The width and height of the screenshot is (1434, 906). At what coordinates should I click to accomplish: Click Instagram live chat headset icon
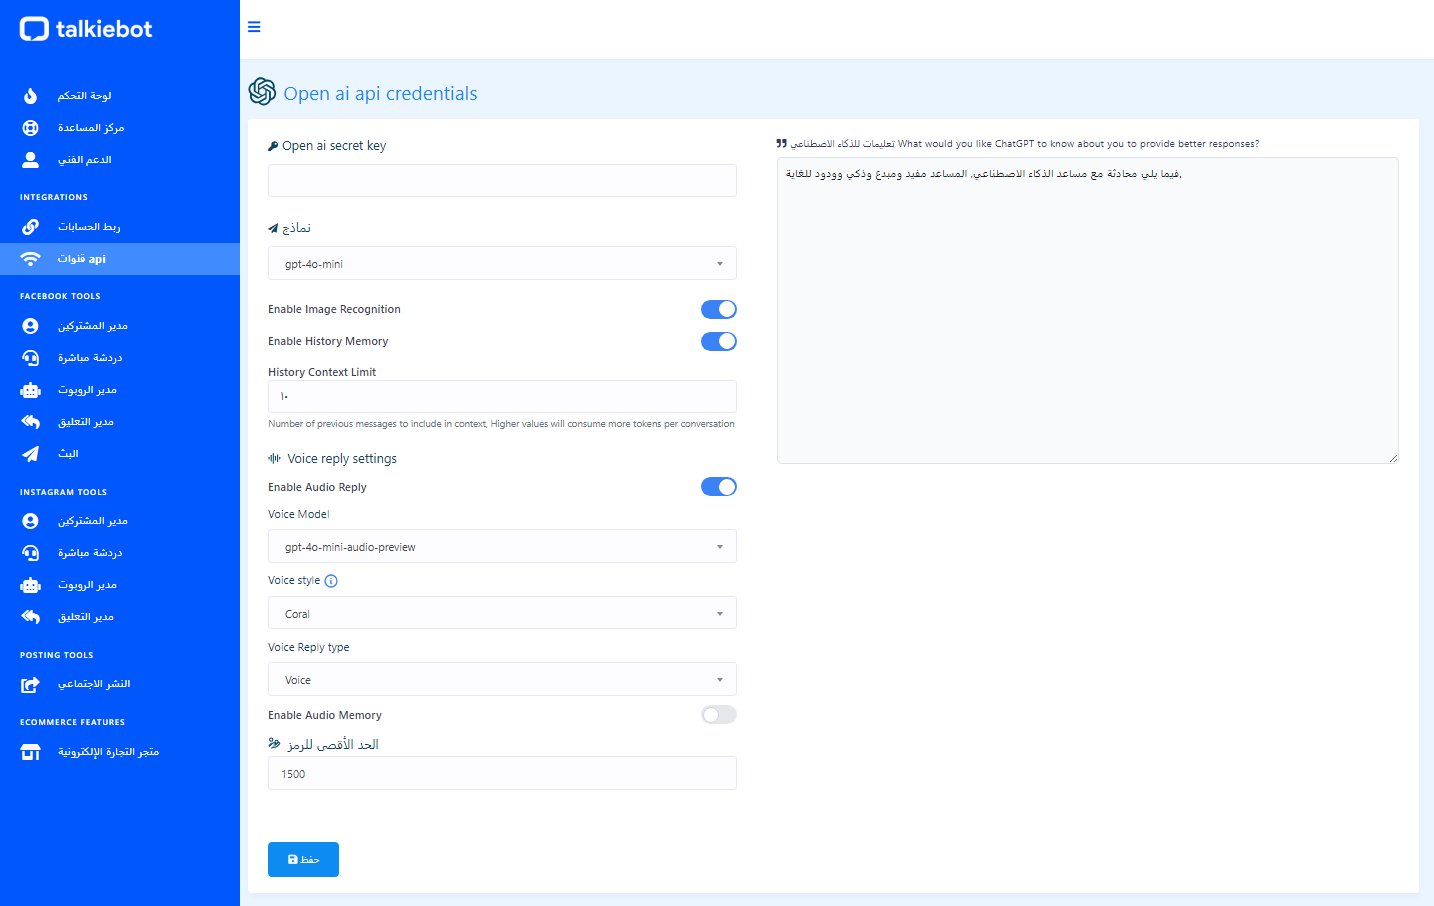point(31,553)
